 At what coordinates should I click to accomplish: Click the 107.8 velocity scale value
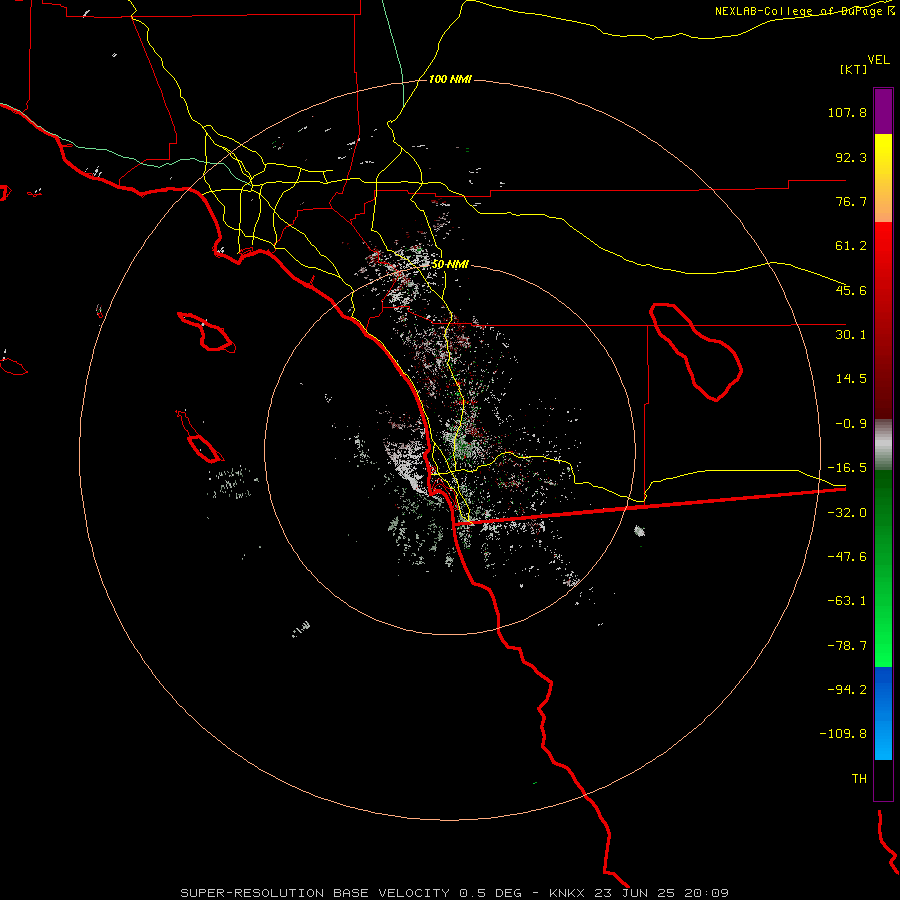pos(847,112)
